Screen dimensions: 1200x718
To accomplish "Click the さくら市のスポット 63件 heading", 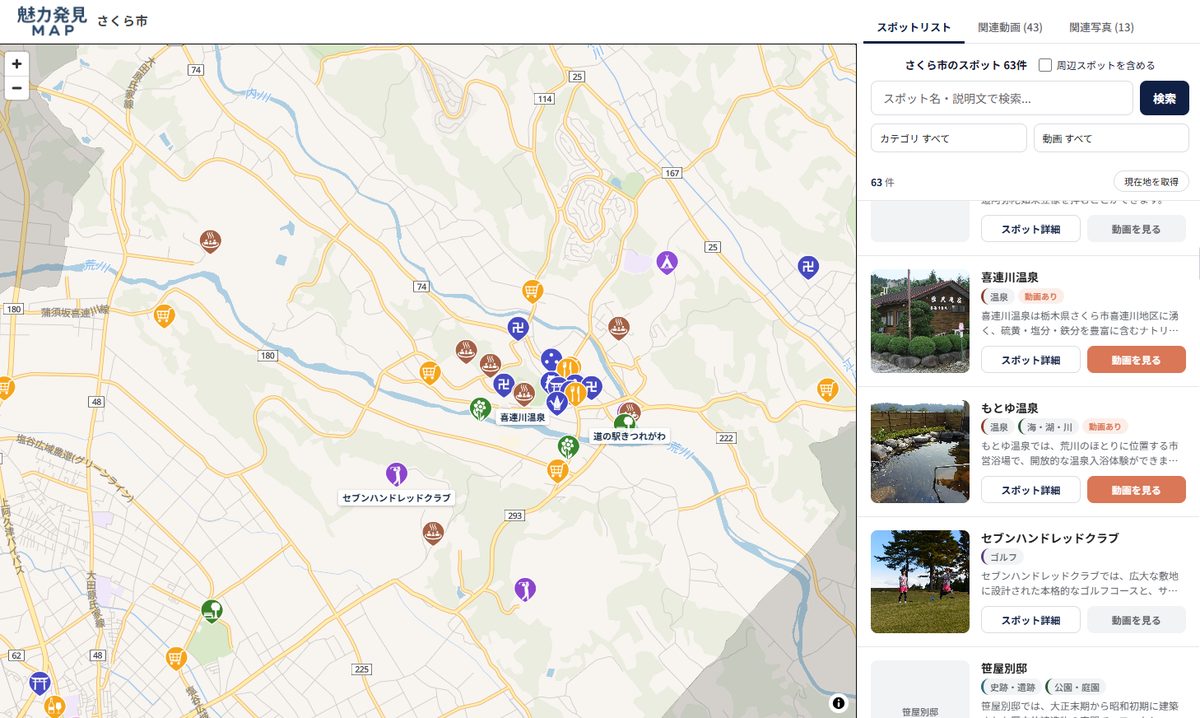I will [x=966, y=65].
